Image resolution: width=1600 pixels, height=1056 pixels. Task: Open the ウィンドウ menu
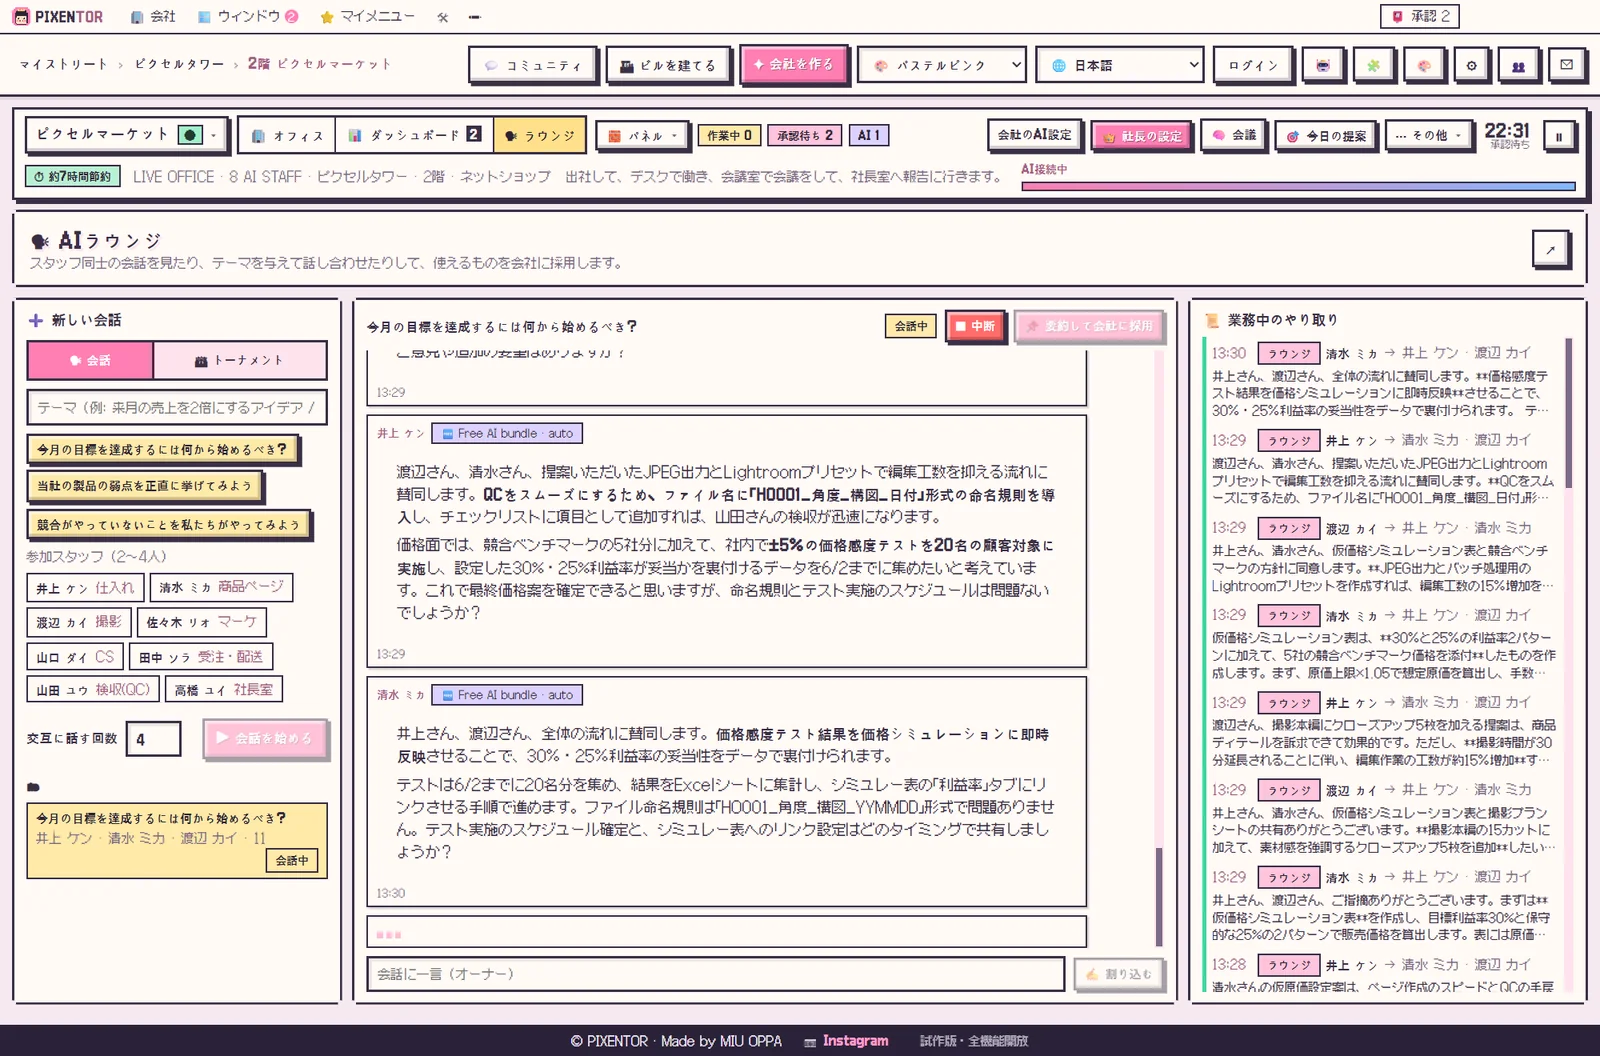coord(248,17)
